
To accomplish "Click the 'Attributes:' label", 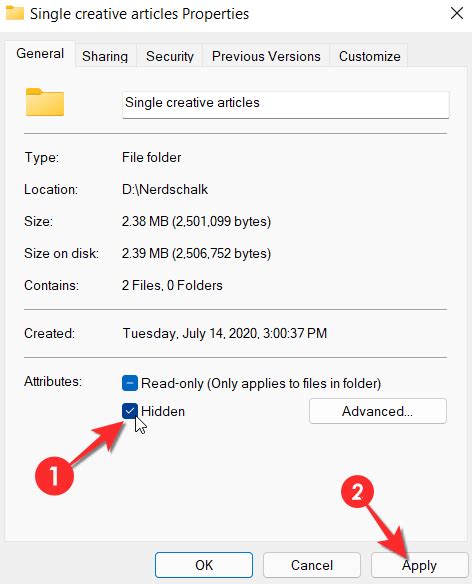I will [53, 381].
